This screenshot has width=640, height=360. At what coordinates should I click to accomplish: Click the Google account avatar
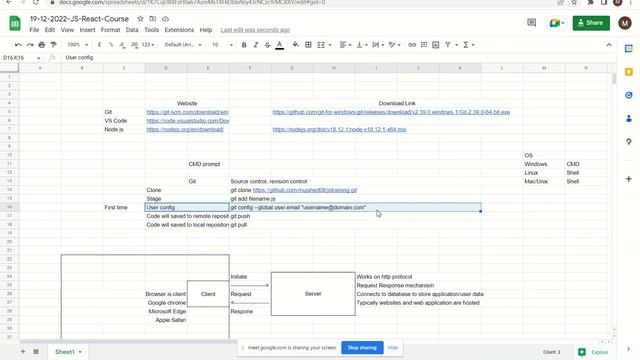624,23
